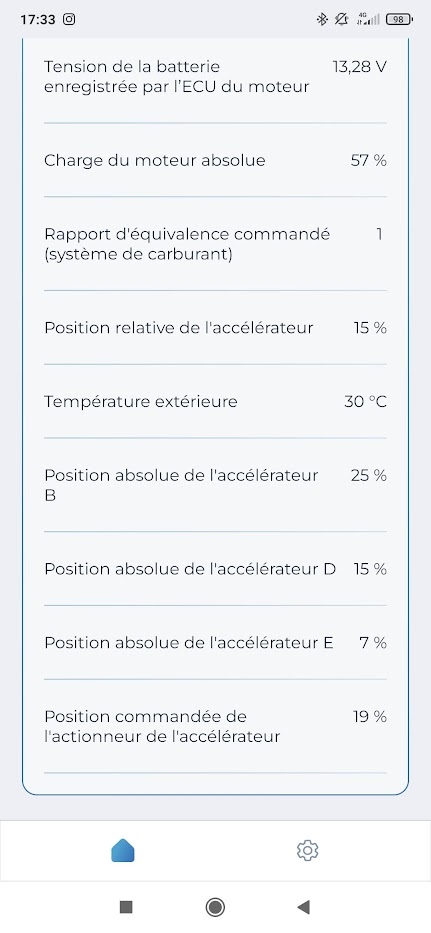This screenshot has height=933, width=431.
Task: Tap the recent apps square button
Action: pyautogui.click(x=126, y=907)
